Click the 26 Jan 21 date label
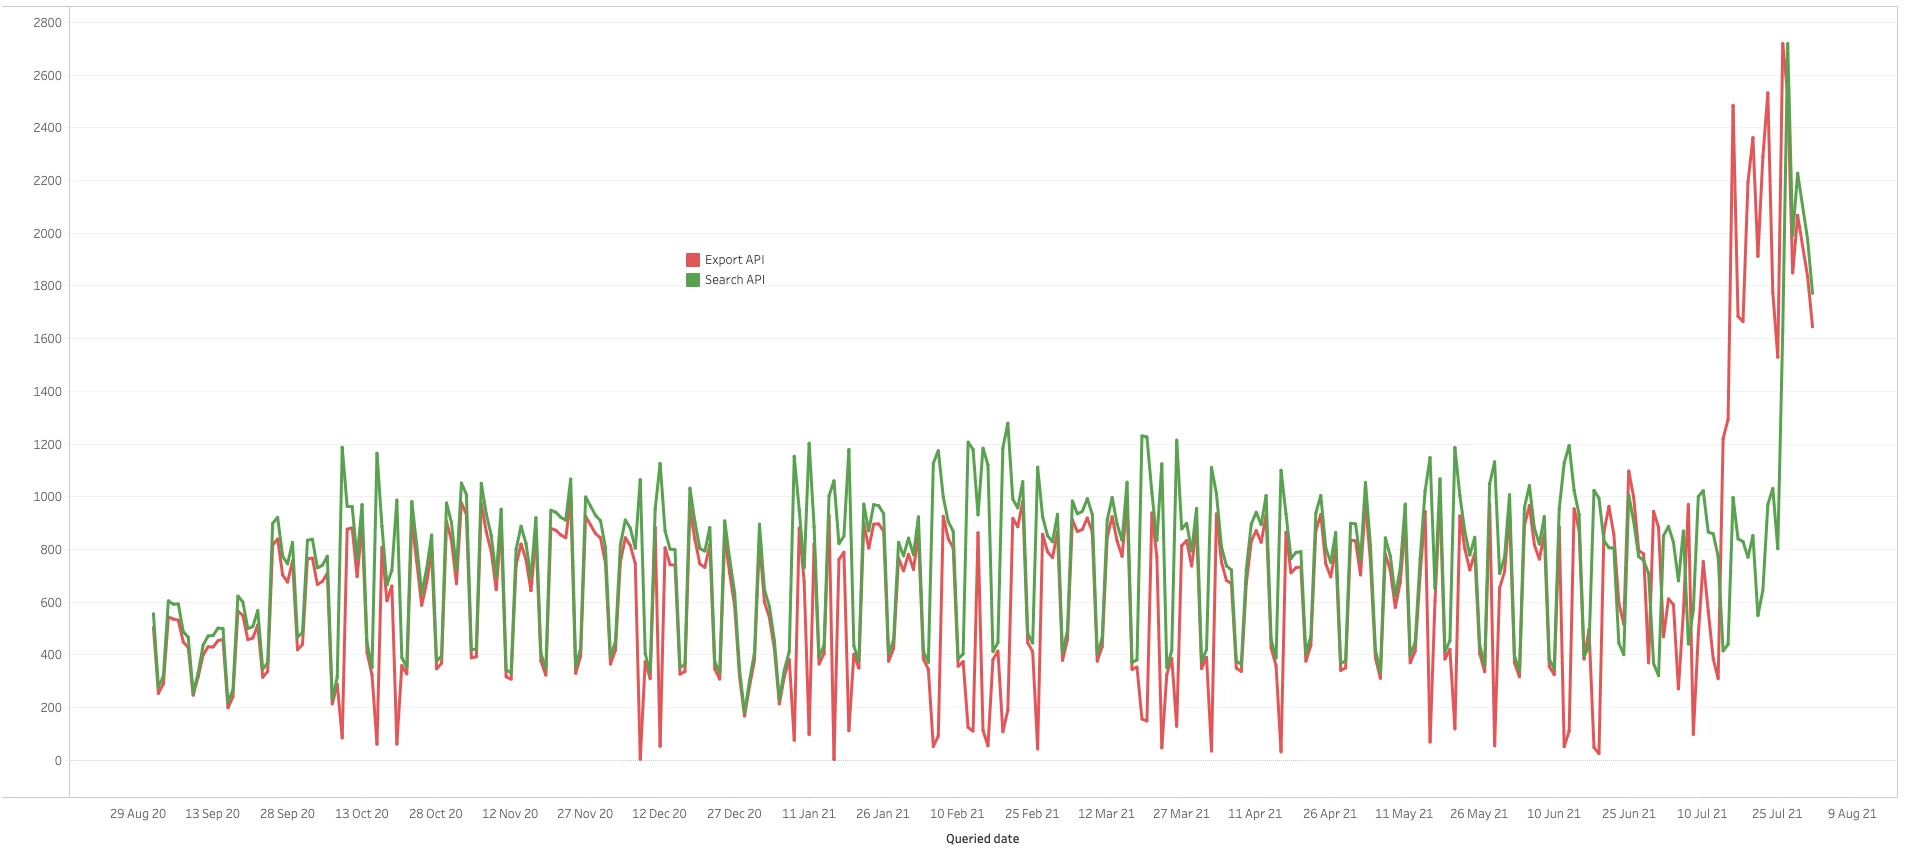Viewport: 1908px width, 851px height. [882, 814]
